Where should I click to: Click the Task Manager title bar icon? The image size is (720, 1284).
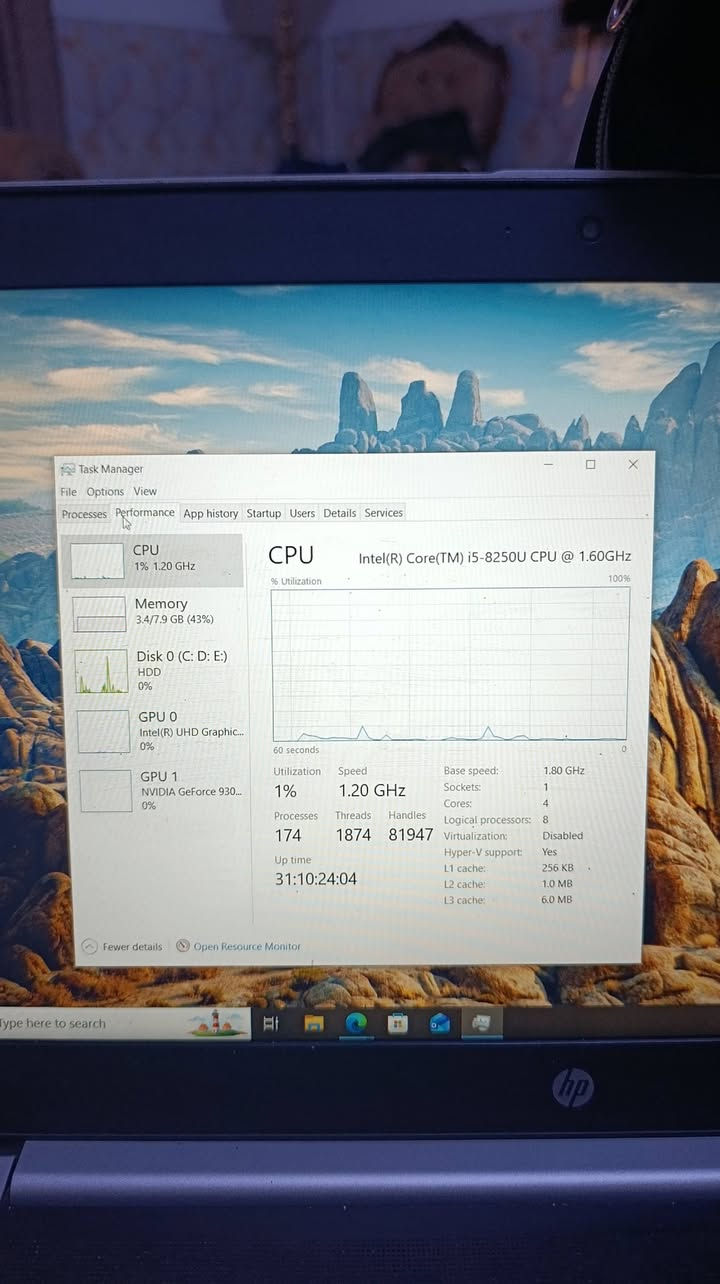tap(67, 469)
